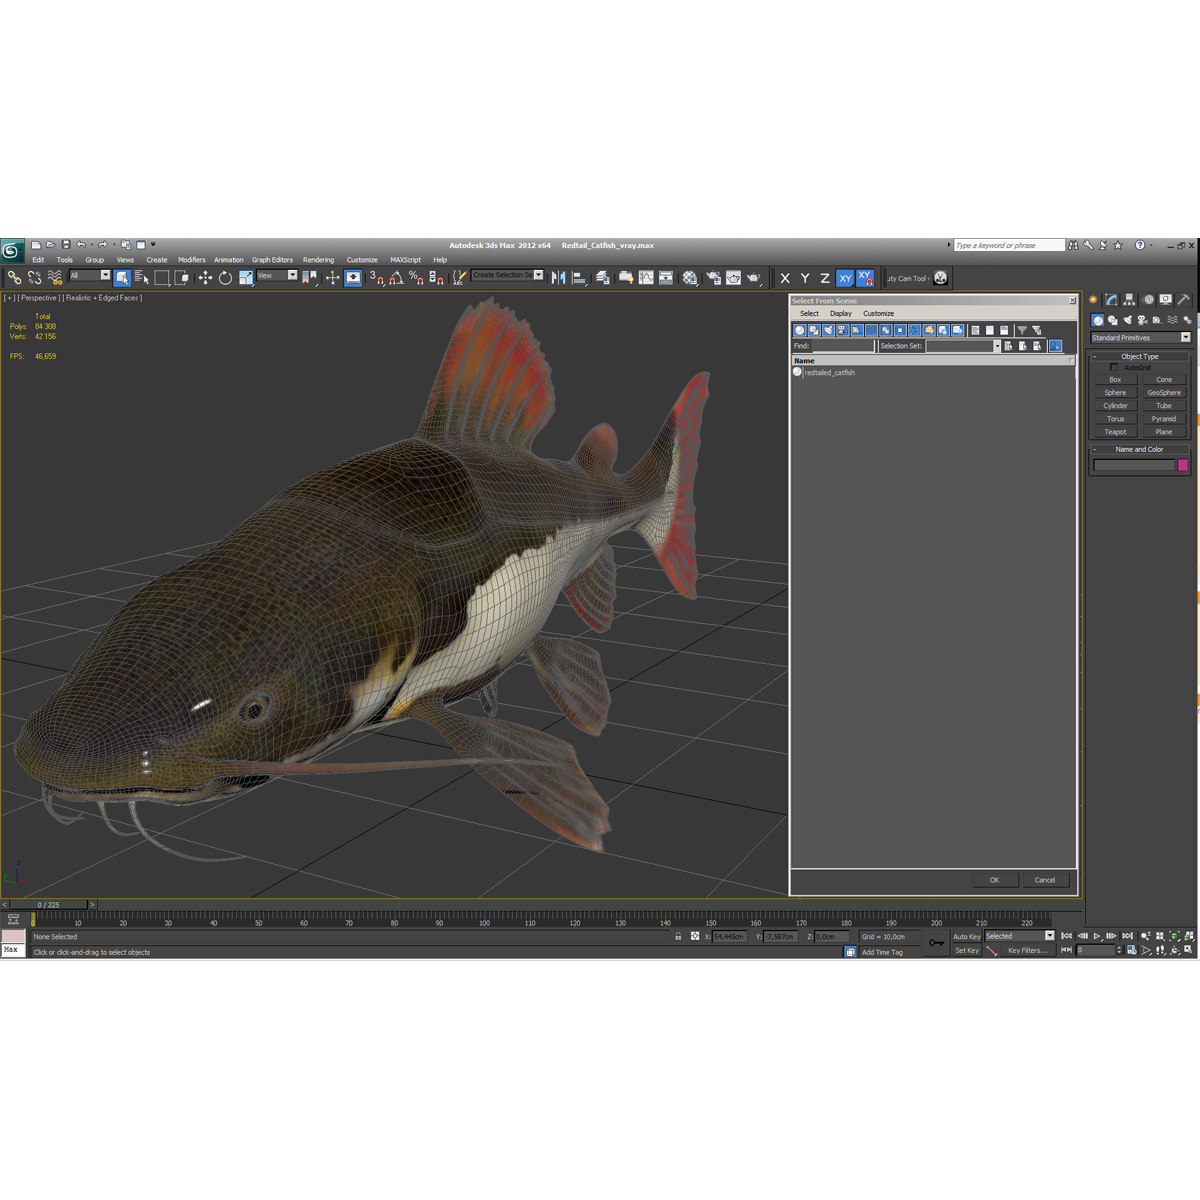Activate the Select and Rotate tool
The width and height of the screenshot is (1200, 1200).
(225, 278)
